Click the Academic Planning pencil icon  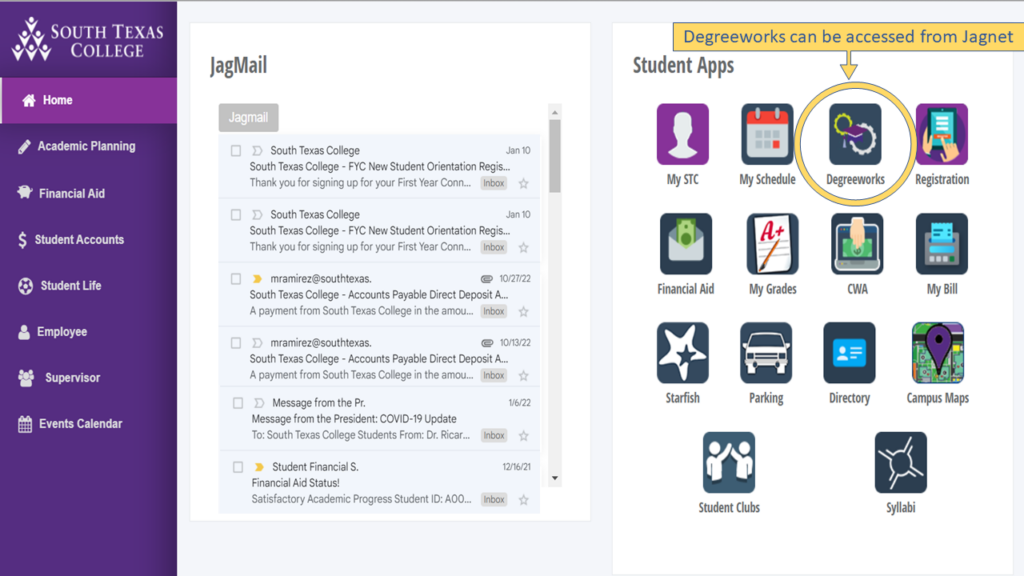pyautogui.click(x=24, y=146)
